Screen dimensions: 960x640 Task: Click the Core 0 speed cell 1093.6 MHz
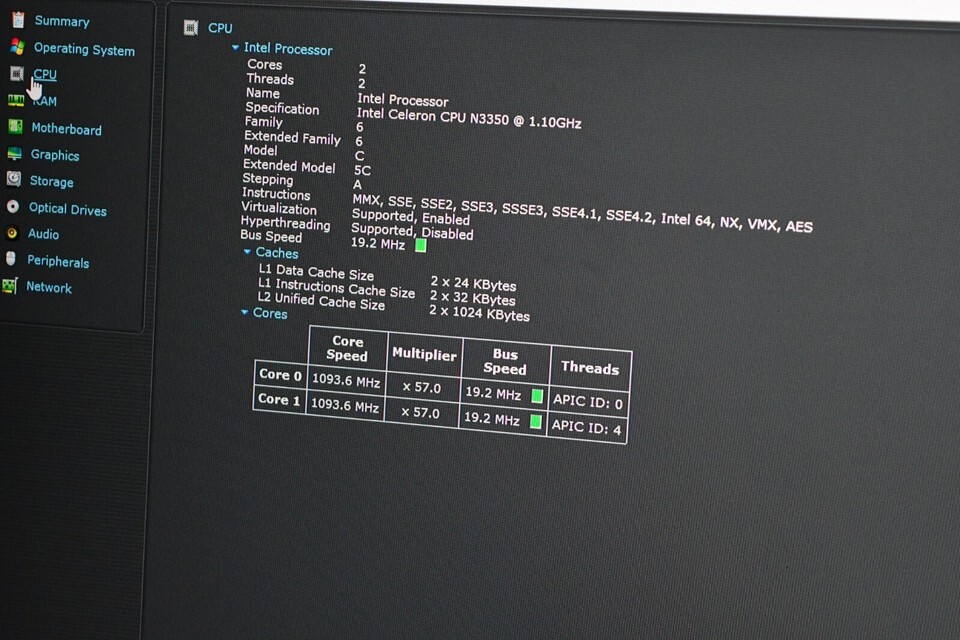coord(346,381)
